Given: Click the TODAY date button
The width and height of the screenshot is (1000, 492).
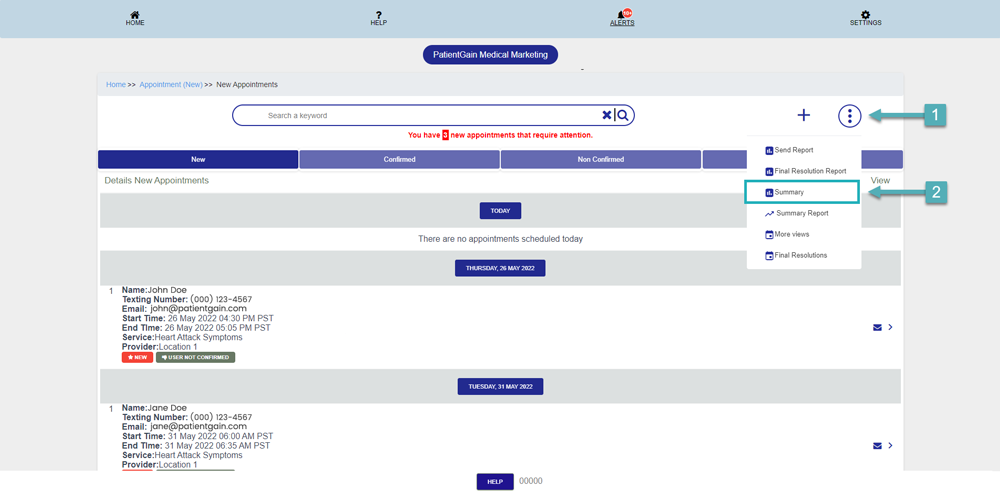Looking at the screenshot, I should click(x=501, y=211).
